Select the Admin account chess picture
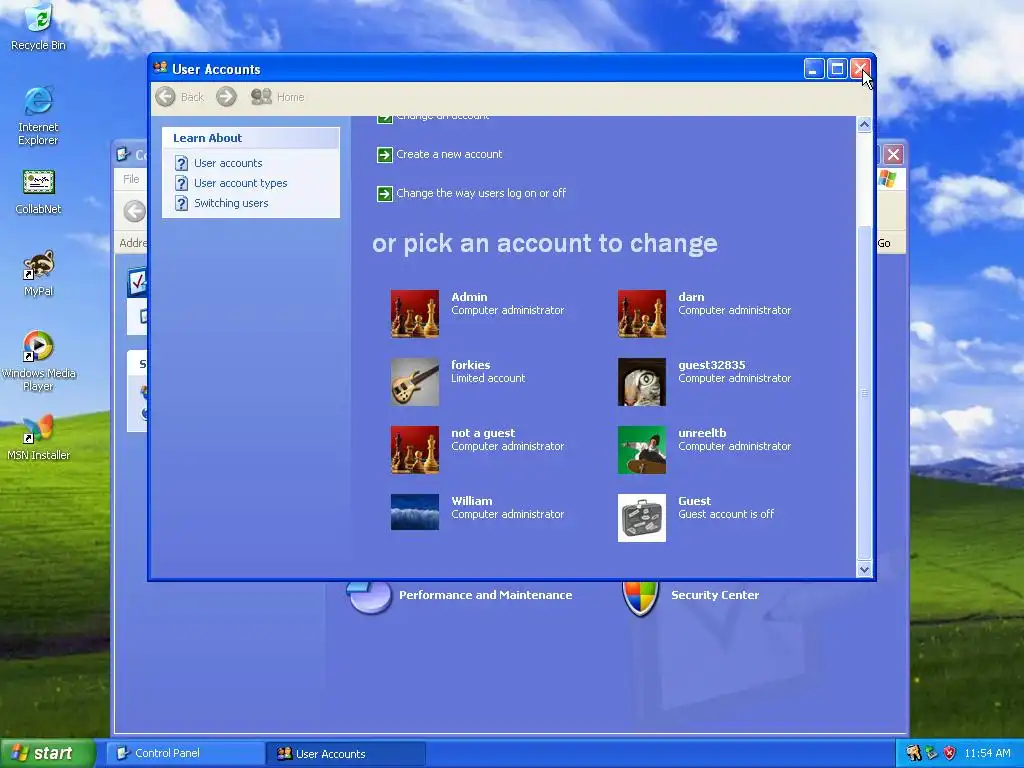Image resolution: width=1024 pixels, height=768 pixels. coord(415,313)
